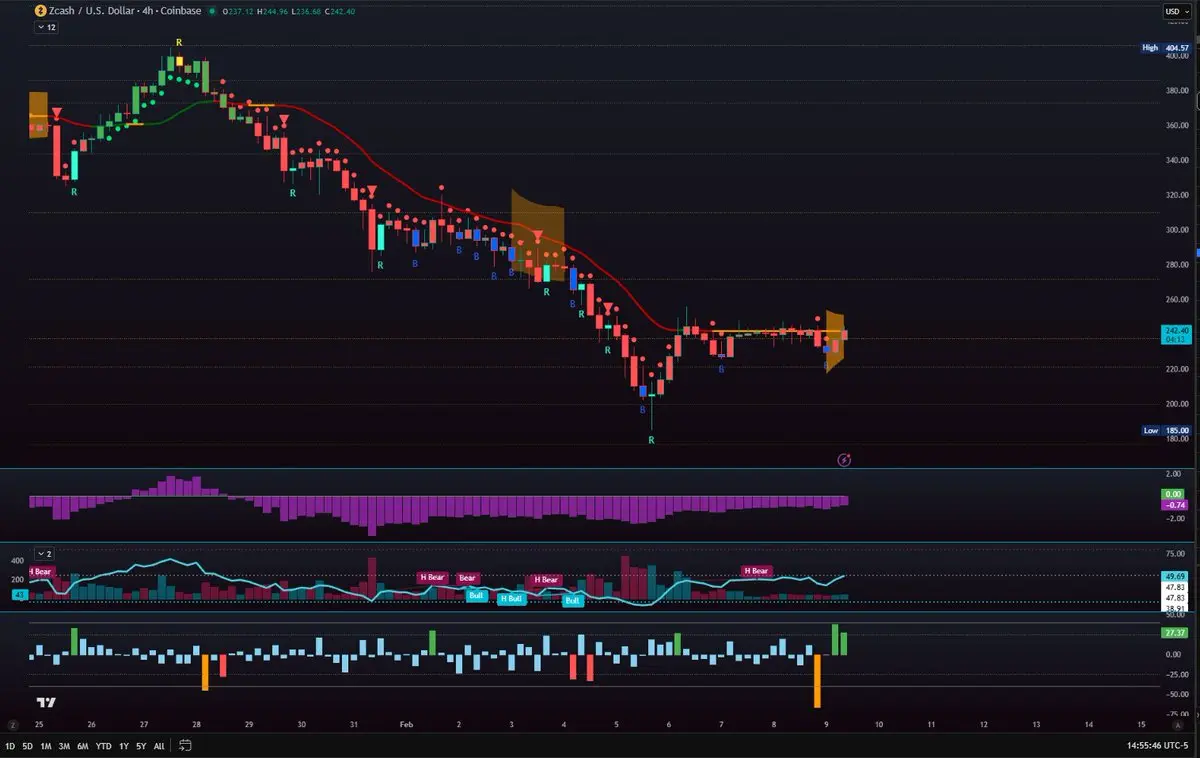
Task: Select the 3M time range
Action: [64, 746]
